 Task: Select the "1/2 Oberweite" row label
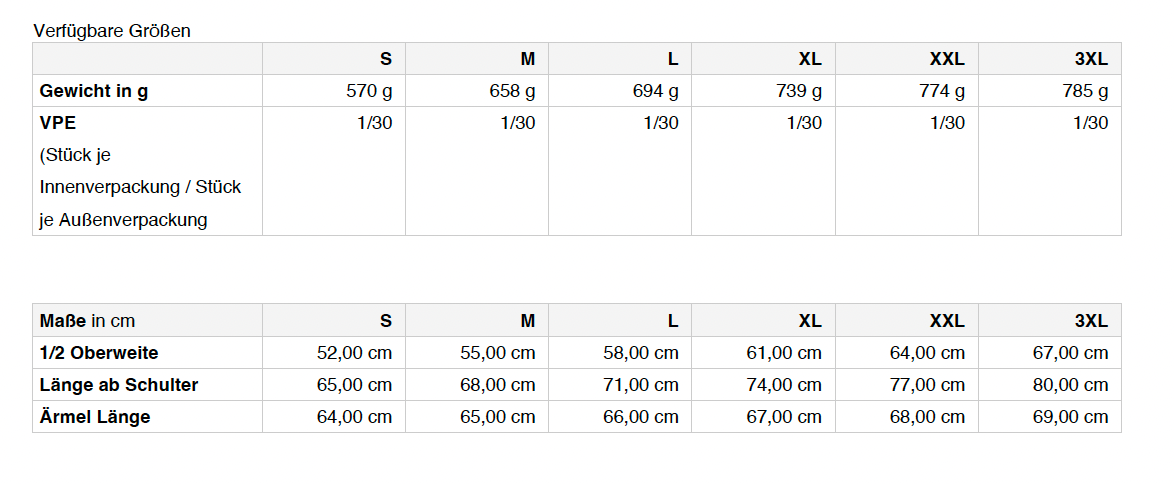click(99, 353)
